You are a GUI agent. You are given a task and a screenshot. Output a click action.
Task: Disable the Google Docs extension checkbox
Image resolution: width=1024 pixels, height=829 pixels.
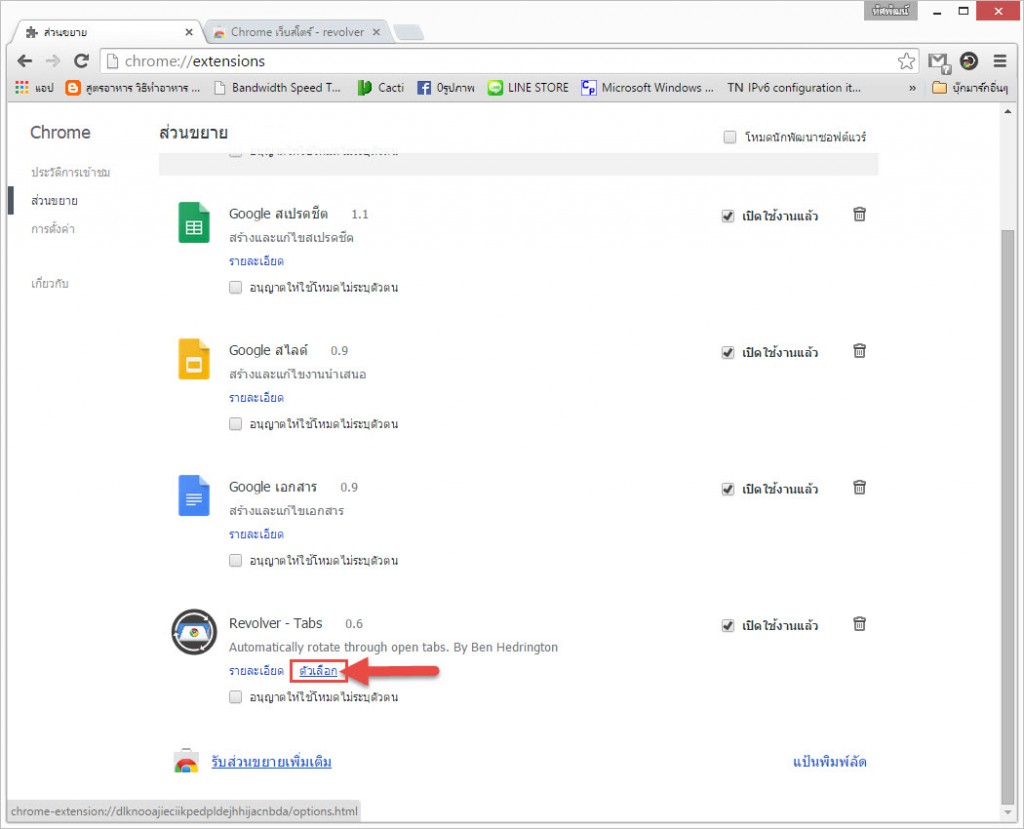[728, 489]
